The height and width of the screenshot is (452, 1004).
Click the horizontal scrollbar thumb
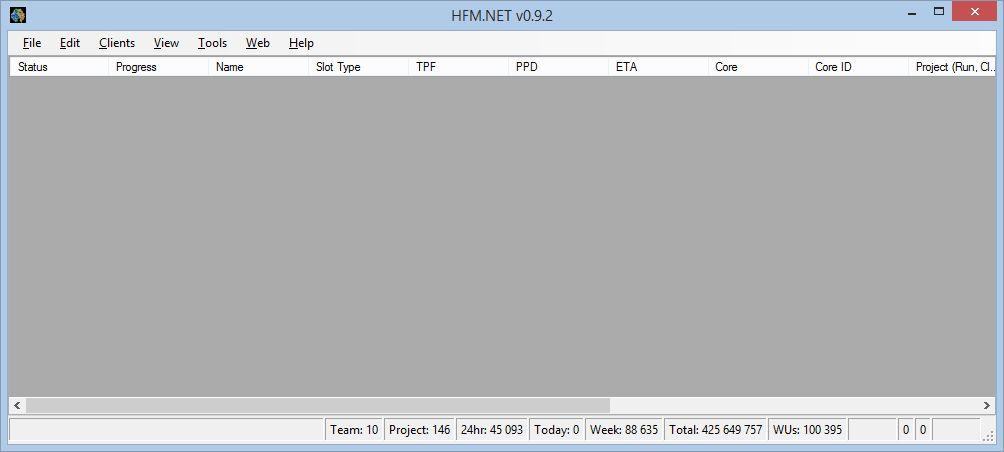point(318,405)
